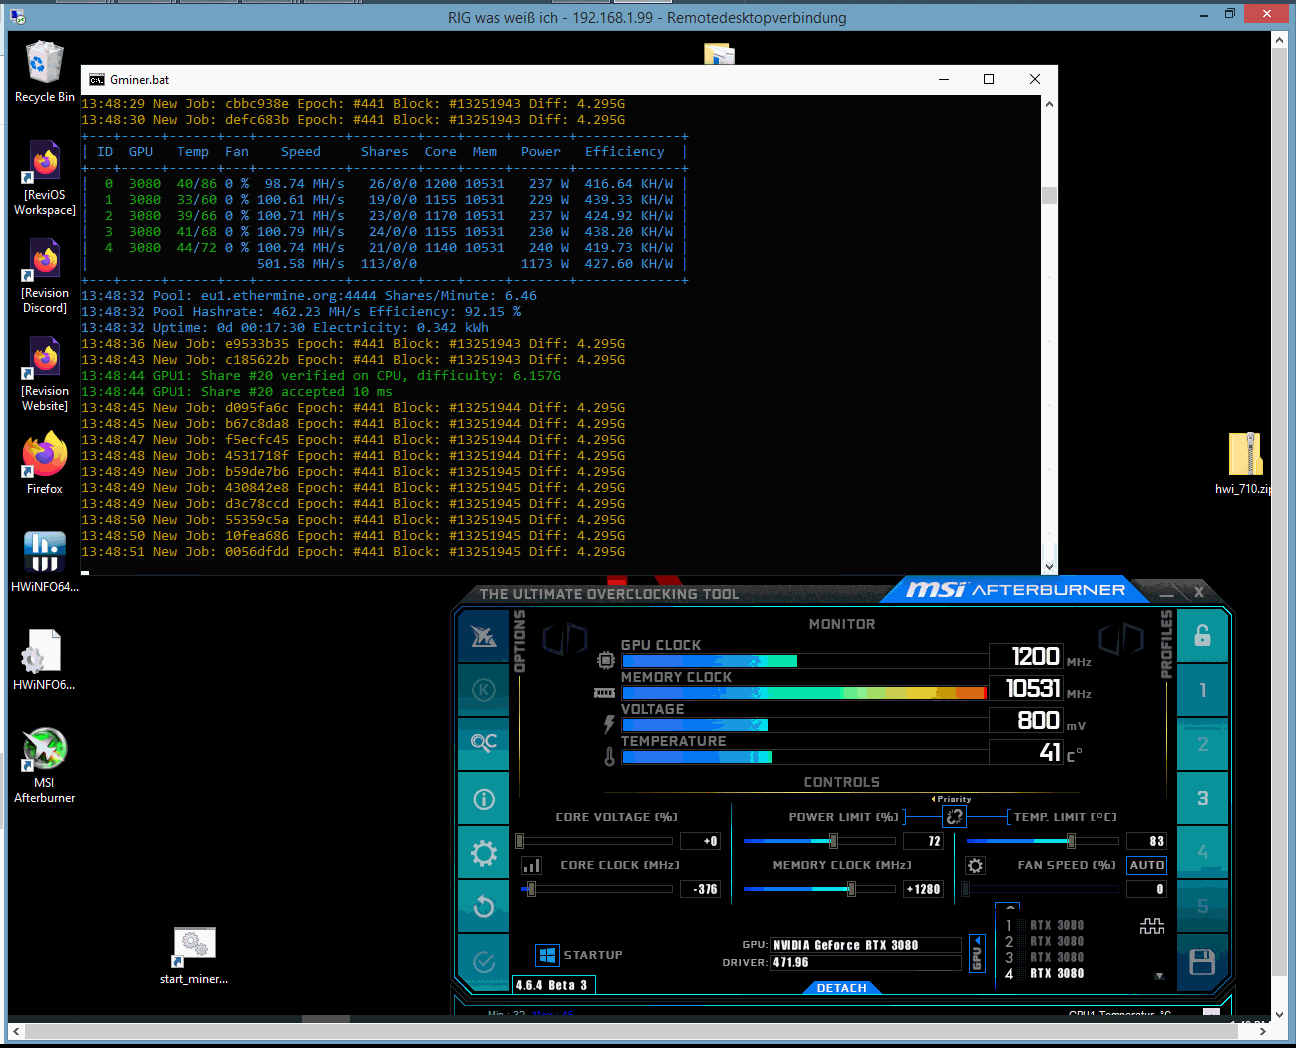Click Gminer.bat console title bar icon
The height and width of the screenshot is (1048, 1296).
97,80
